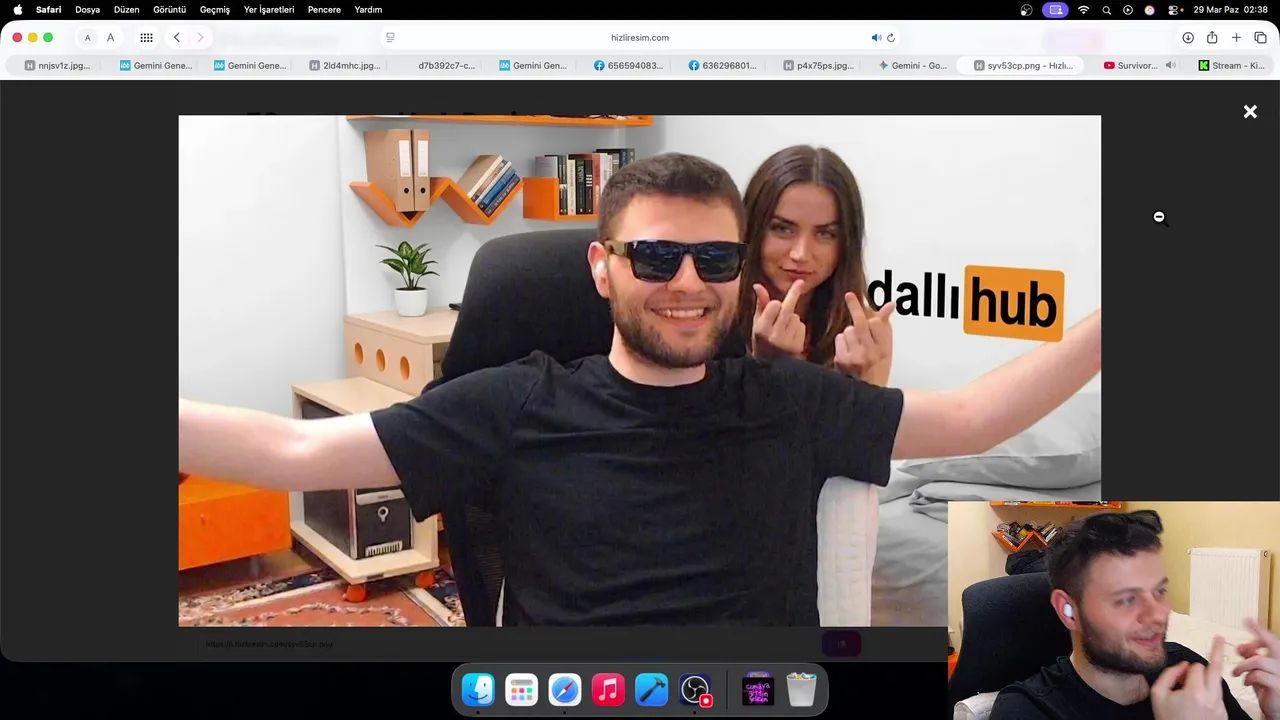Switch to the nnjsv1z.jpg tab
This screenshot has height=720, width=1280.
click(57, 66)
